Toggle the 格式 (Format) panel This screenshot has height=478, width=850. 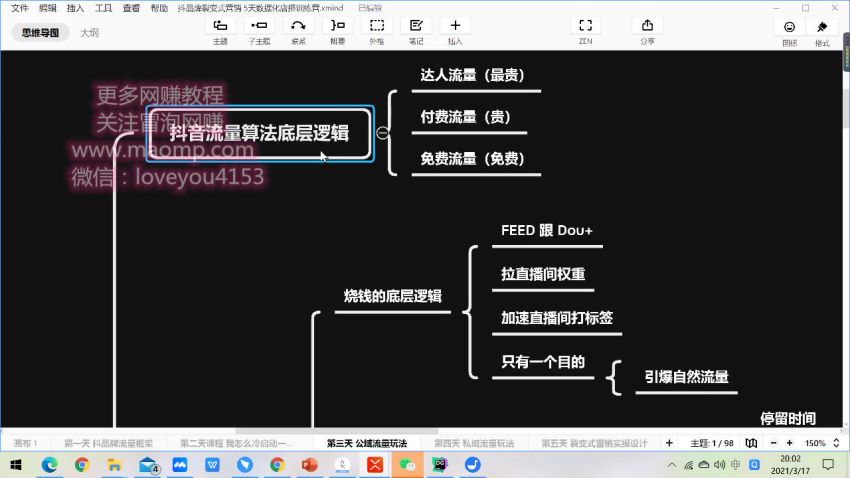[x=822, y=31]
